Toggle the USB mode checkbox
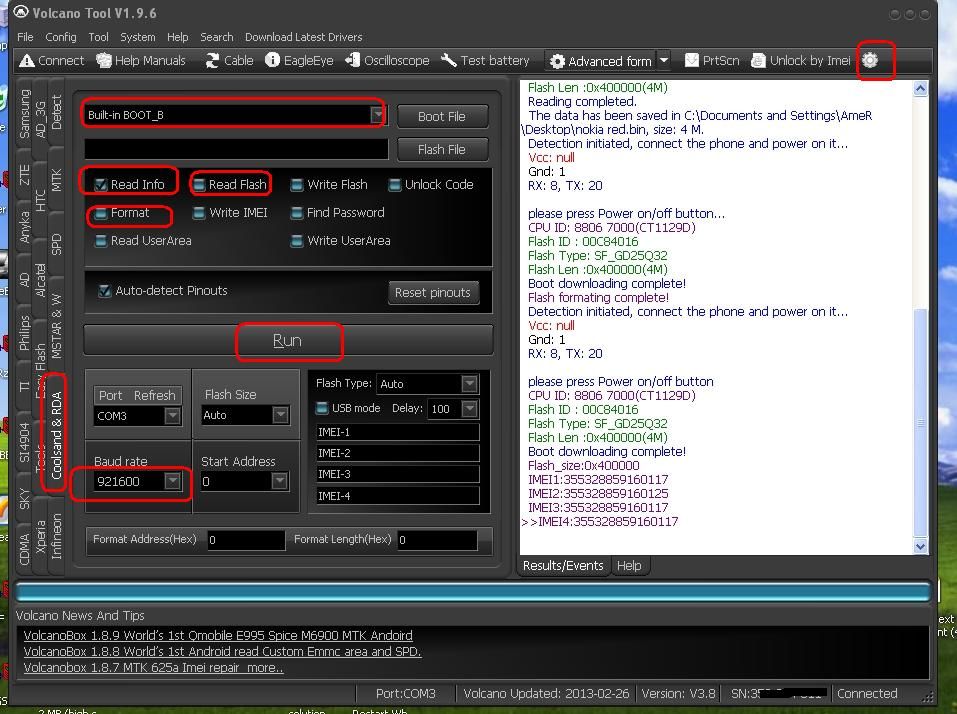Screen dimensions: 957x714 (x=322, y=408)
